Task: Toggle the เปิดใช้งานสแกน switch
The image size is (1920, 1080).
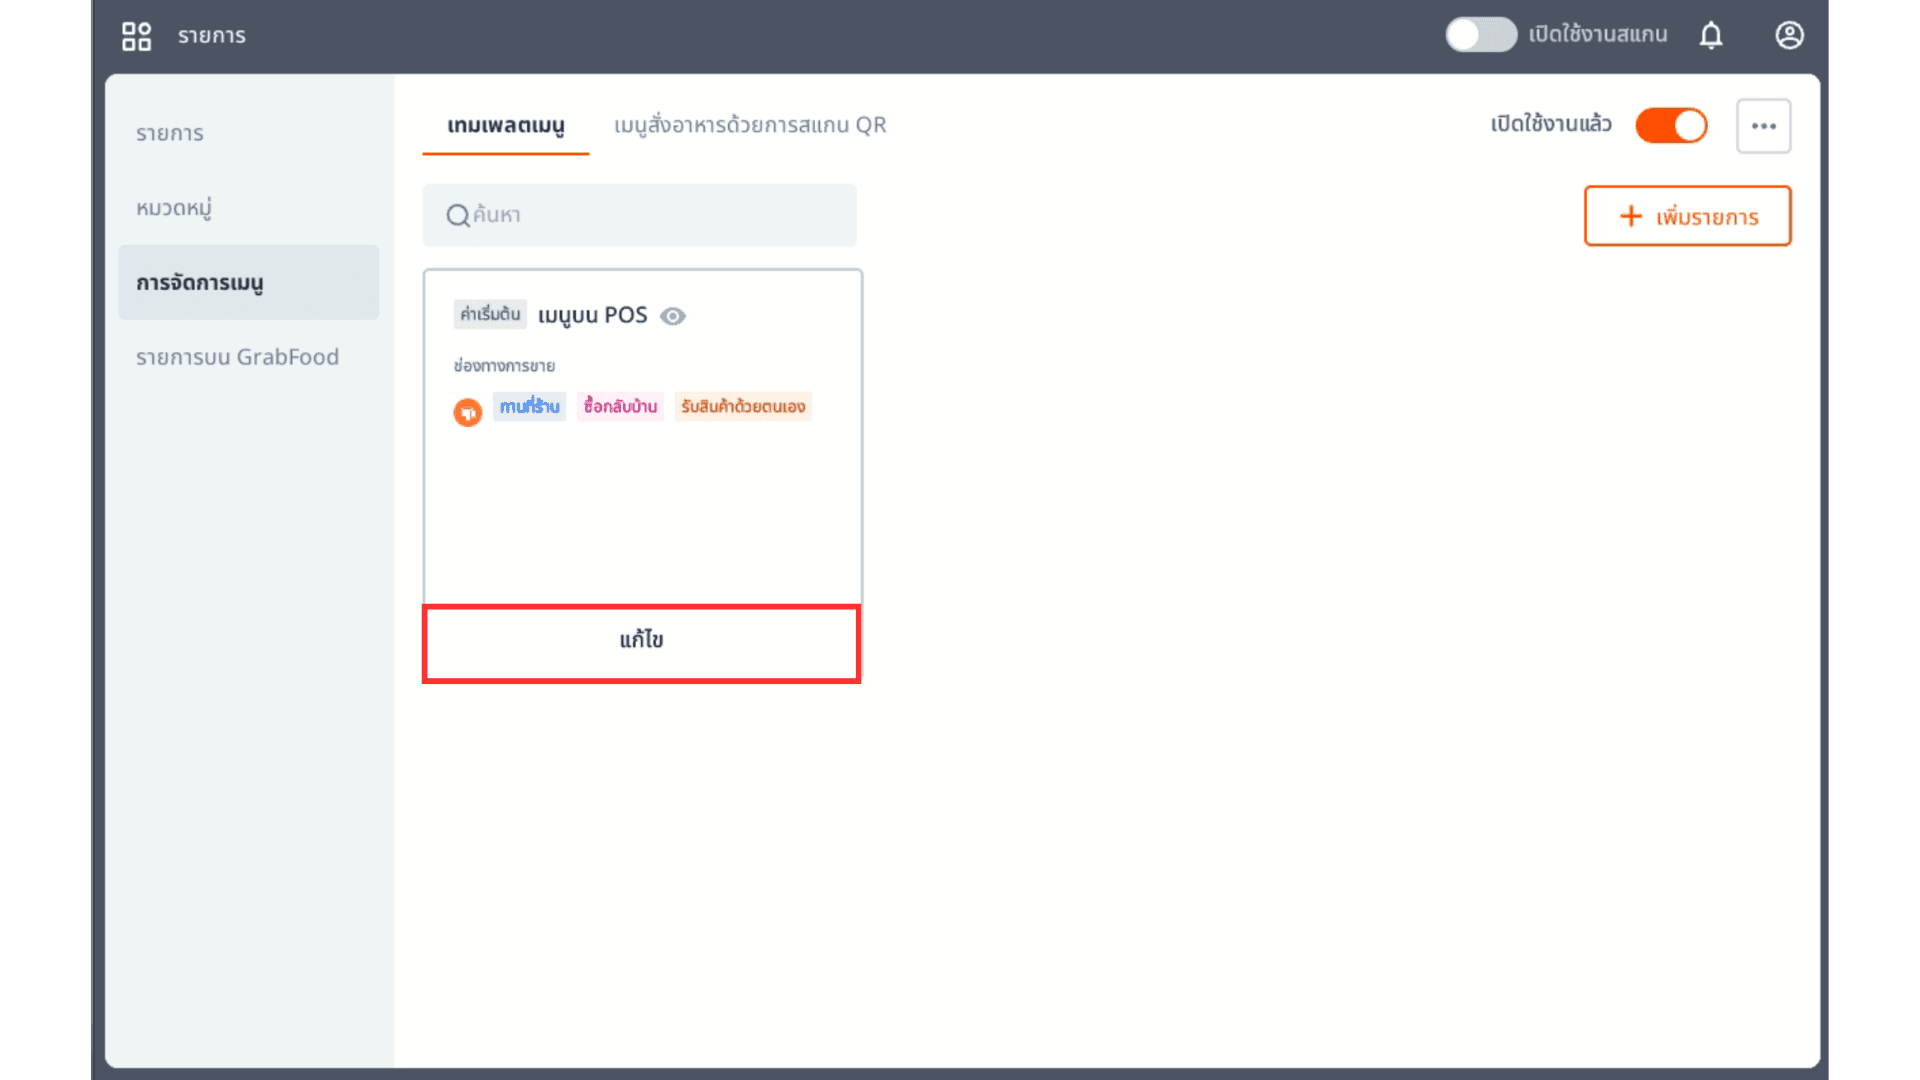Action: (1481, 35)
